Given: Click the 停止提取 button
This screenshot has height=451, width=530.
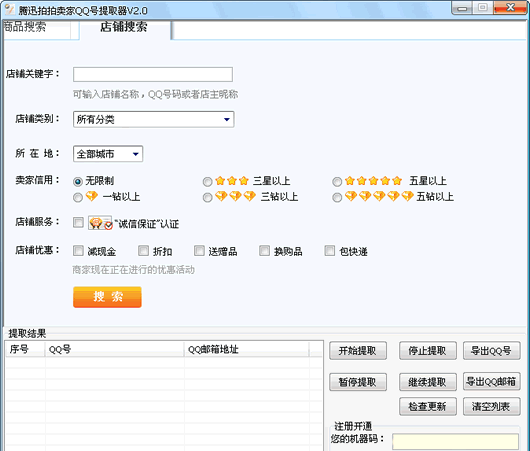Looking at the screenshot, I should point(428,351).
